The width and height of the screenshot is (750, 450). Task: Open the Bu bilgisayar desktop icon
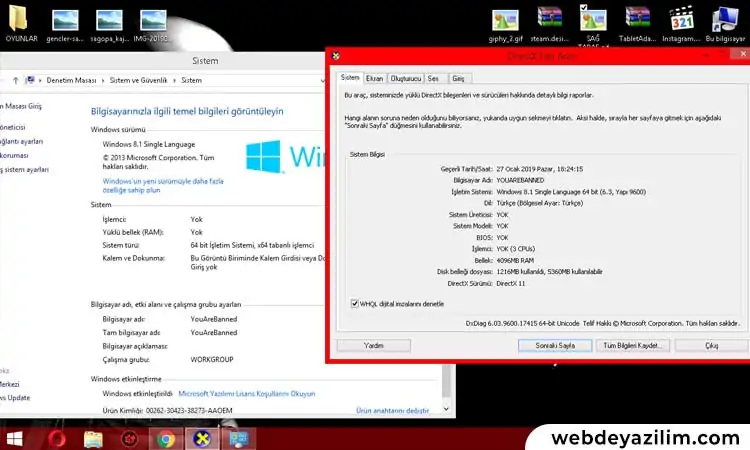point(725,24)
